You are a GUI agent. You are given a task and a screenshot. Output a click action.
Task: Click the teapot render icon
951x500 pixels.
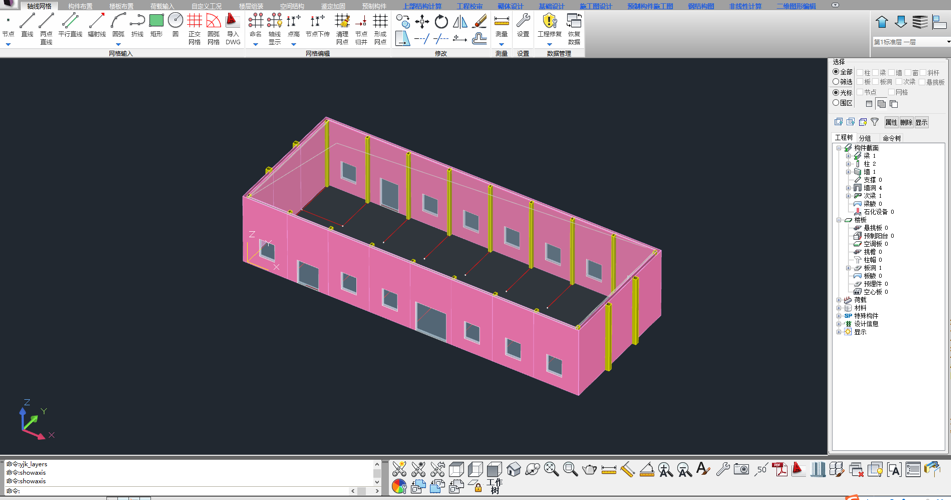589,468
